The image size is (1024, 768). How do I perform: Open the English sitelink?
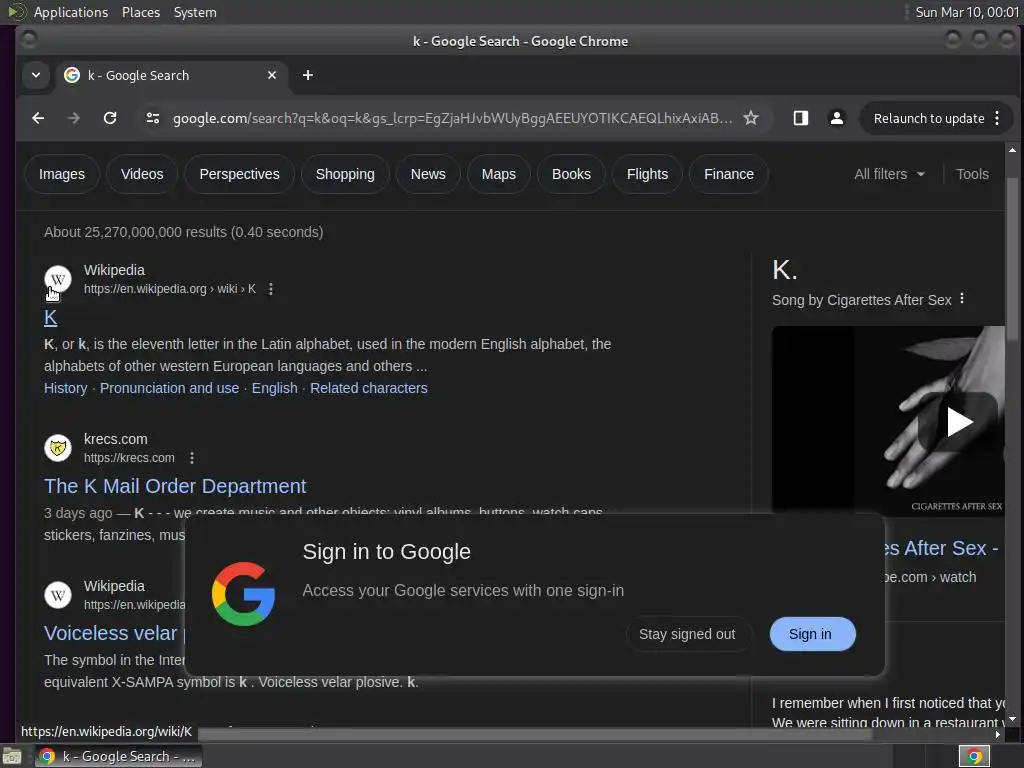(x=274, y=388)
